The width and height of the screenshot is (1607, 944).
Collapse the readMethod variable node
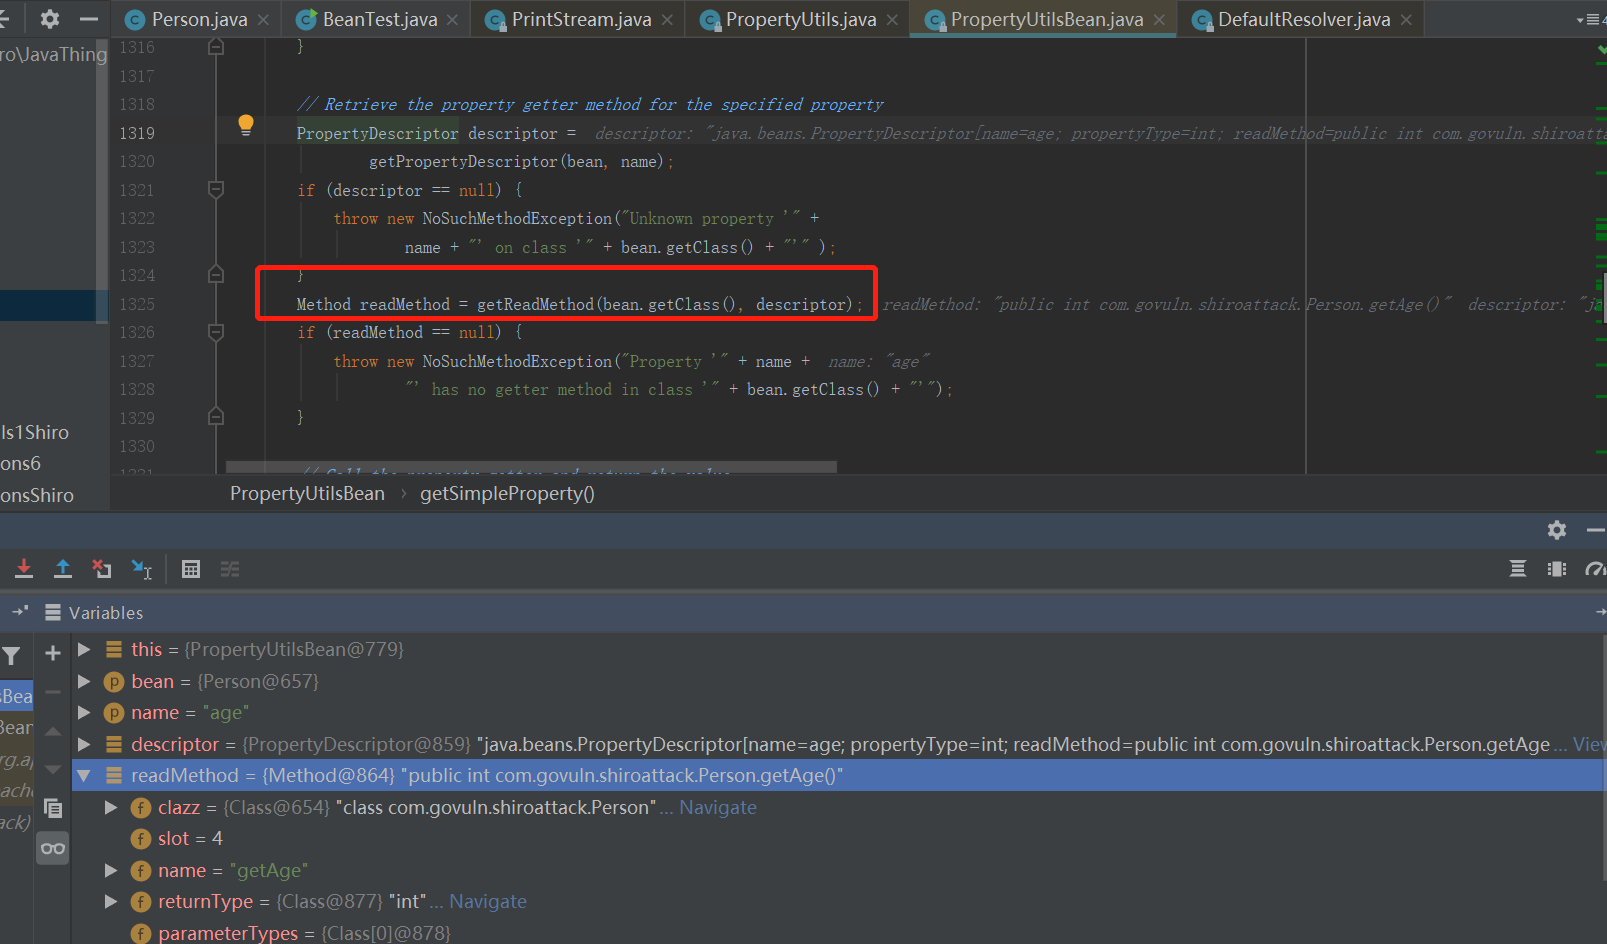click(x=85, y=775)
